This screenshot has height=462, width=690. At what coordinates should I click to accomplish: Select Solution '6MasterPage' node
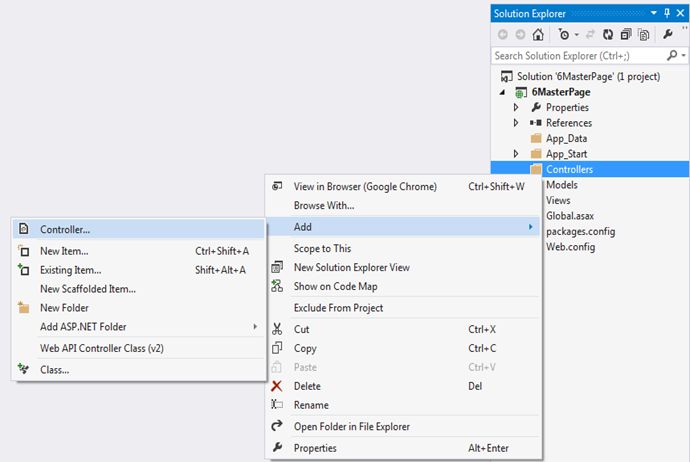coord(588,77)
